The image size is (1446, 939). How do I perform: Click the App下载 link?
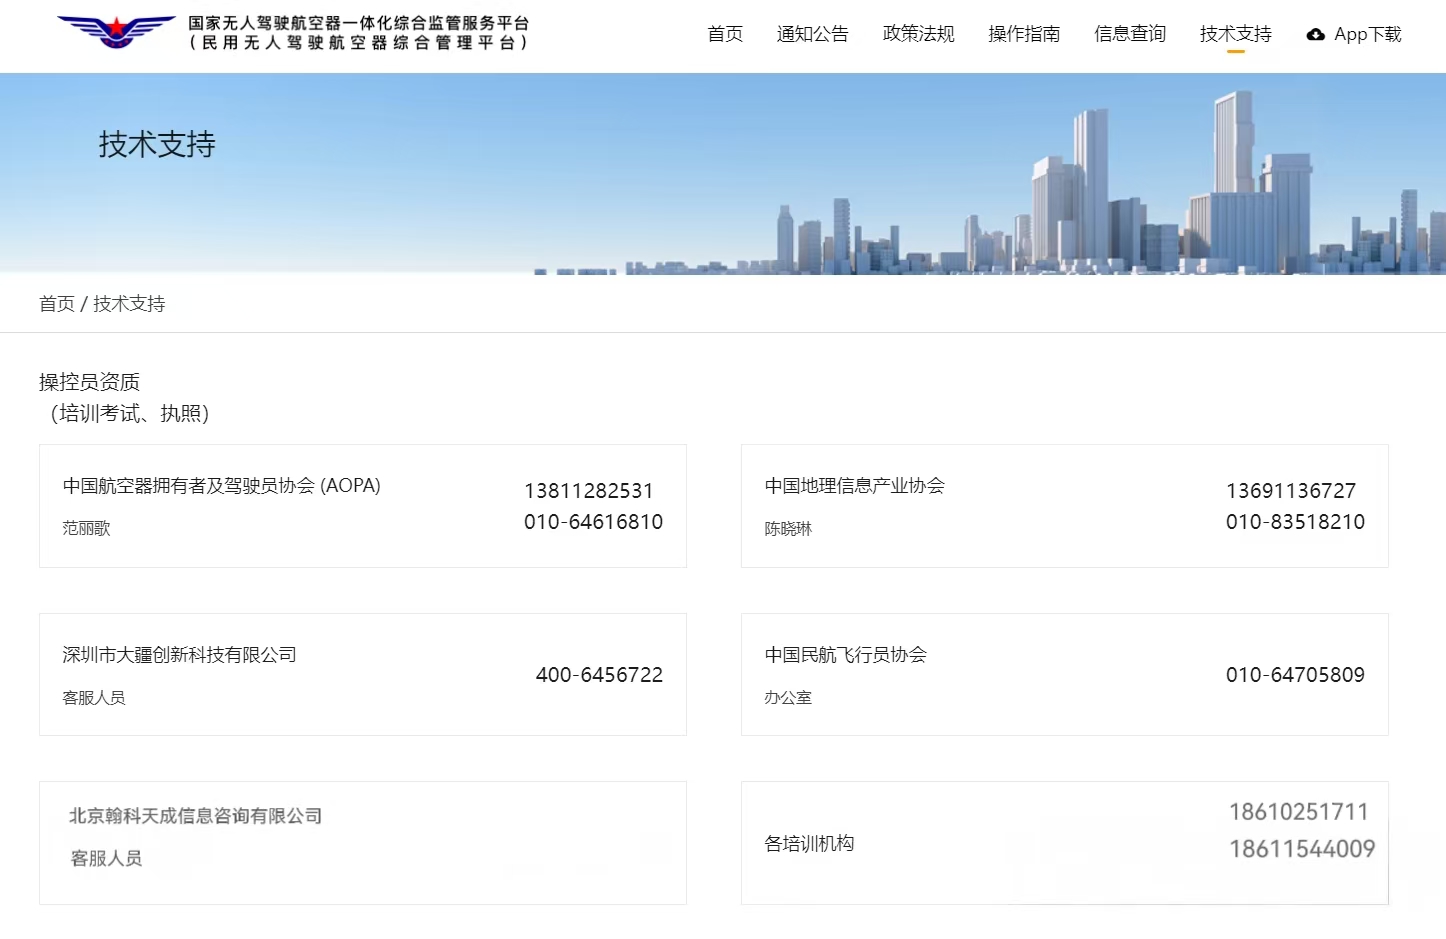pyautogui.click(x=1367, y=34)
